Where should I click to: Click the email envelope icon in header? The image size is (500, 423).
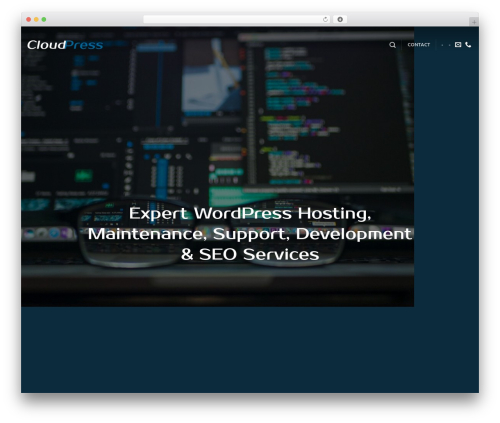[458, 44]
